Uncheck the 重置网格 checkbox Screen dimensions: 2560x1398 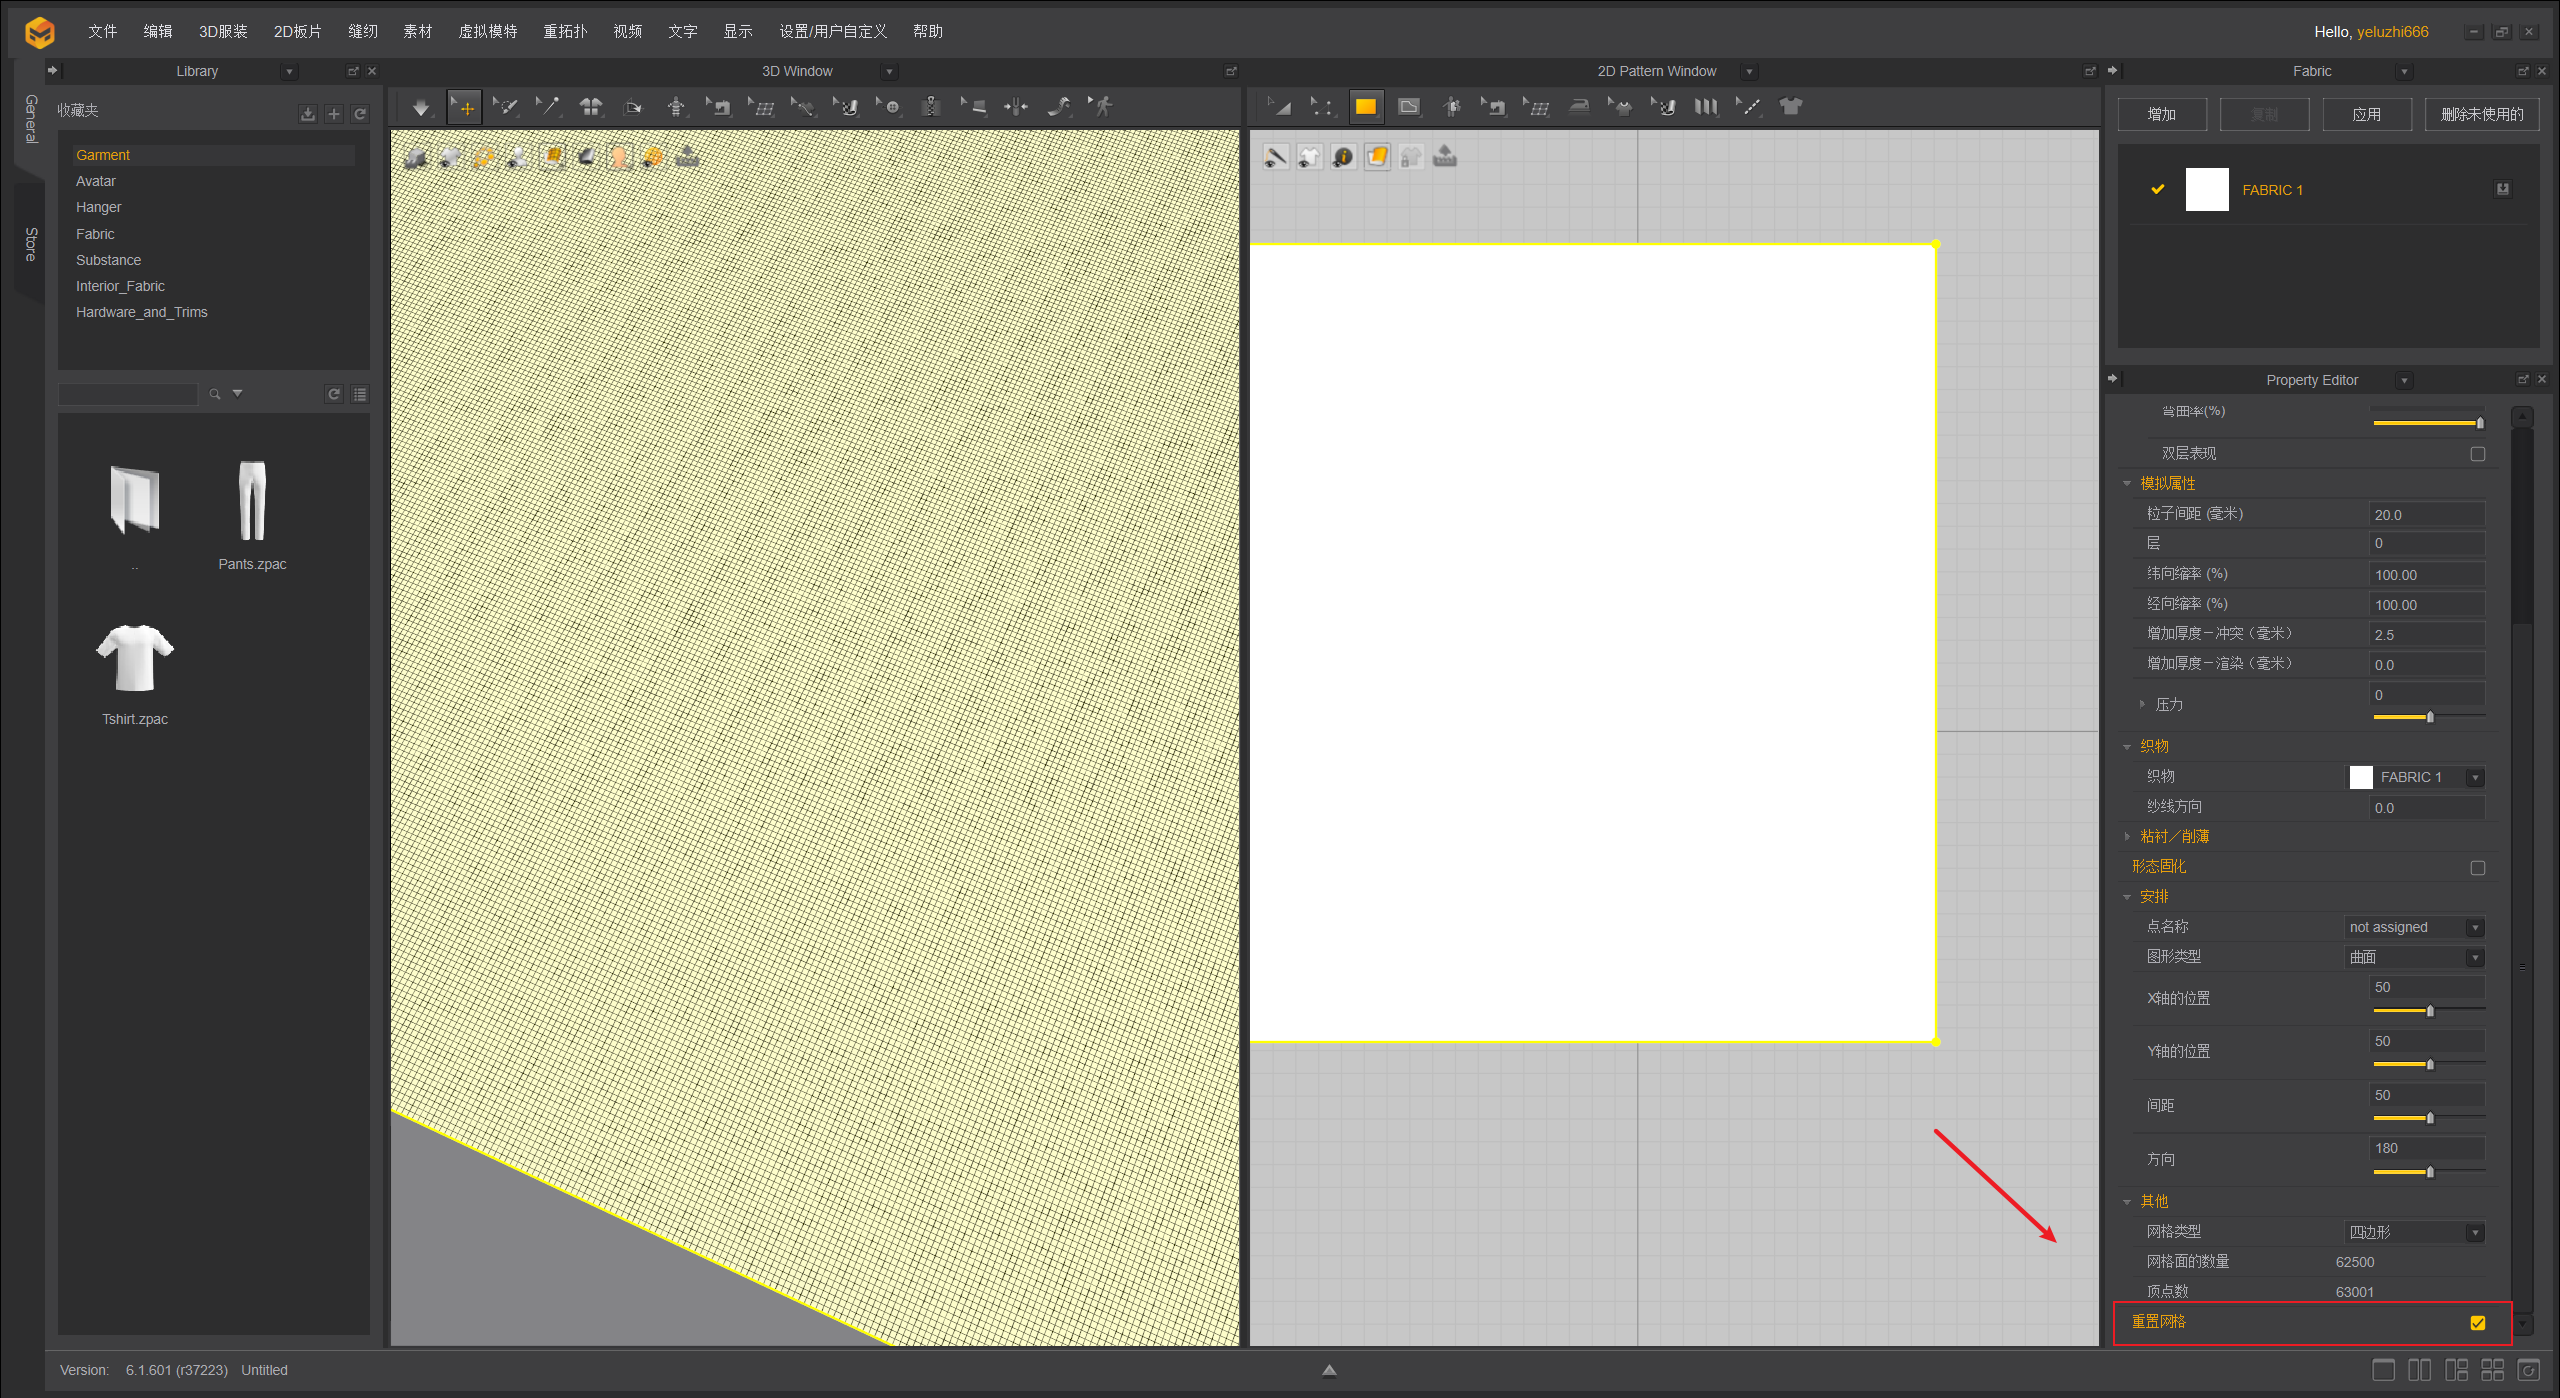pyautogui.click(x=2477, y=1322)
